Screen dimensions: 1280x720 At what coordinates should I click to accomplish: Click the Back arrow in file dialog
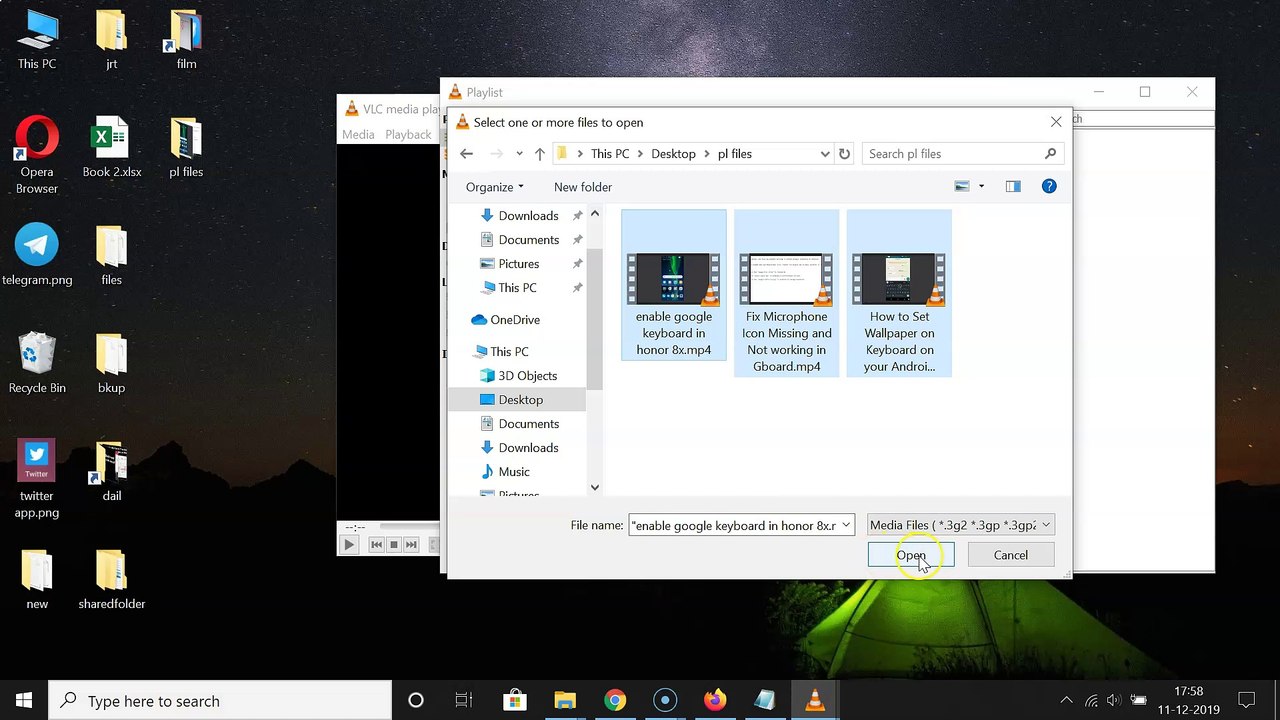(x=466, y=154)
